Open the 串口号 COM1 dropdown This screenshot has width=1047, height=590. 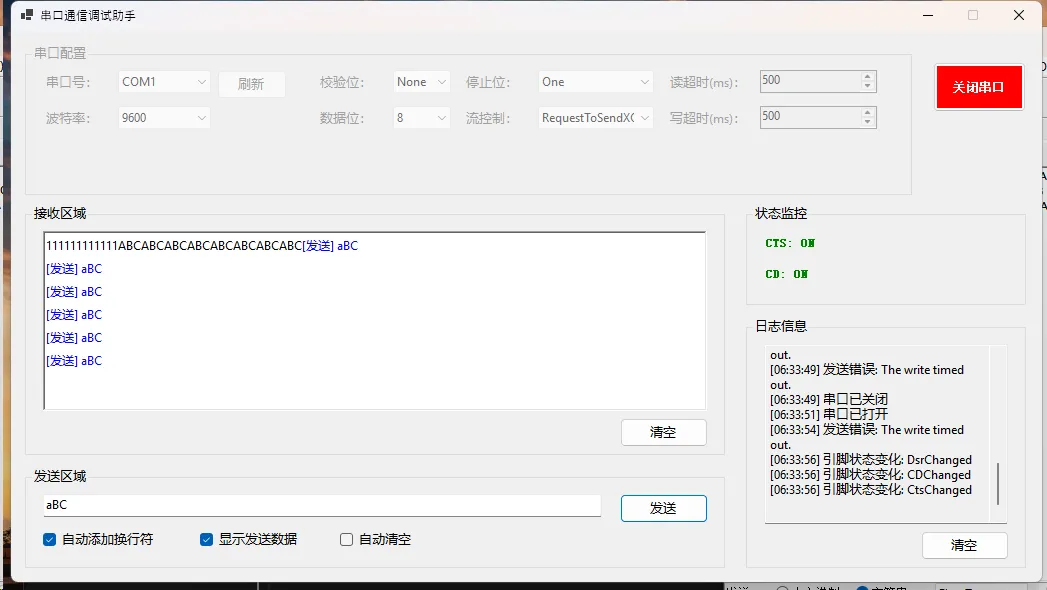164,82
